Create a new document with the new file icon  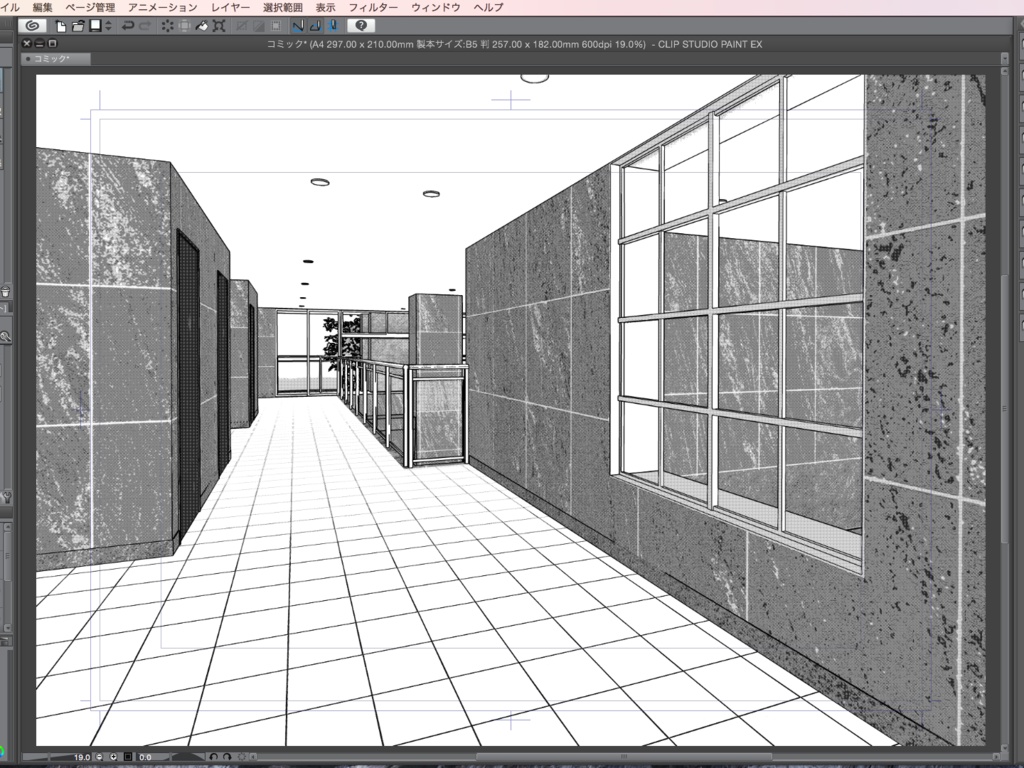click(62, 25)
